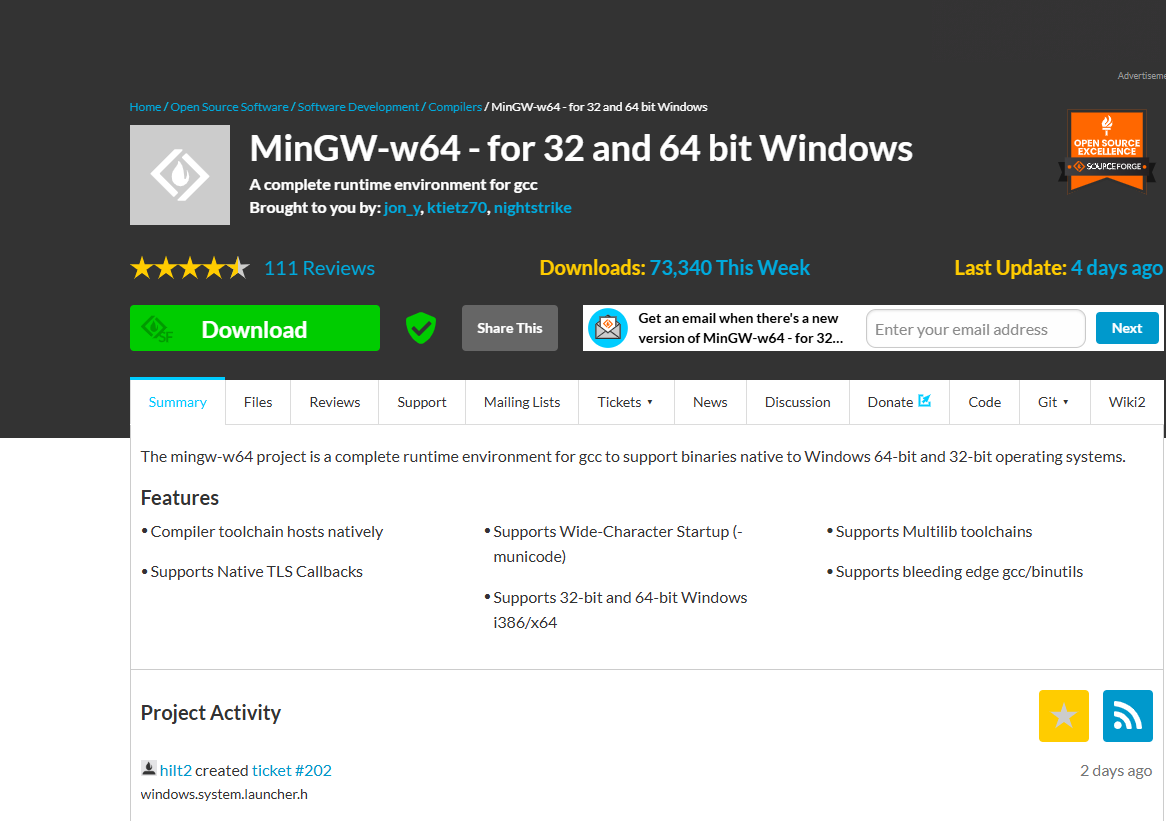Image resolution: width=1166 pixels, height=821 pixels.
Task: Expand the Git dropdown tab
Action: click(1054, 402)
